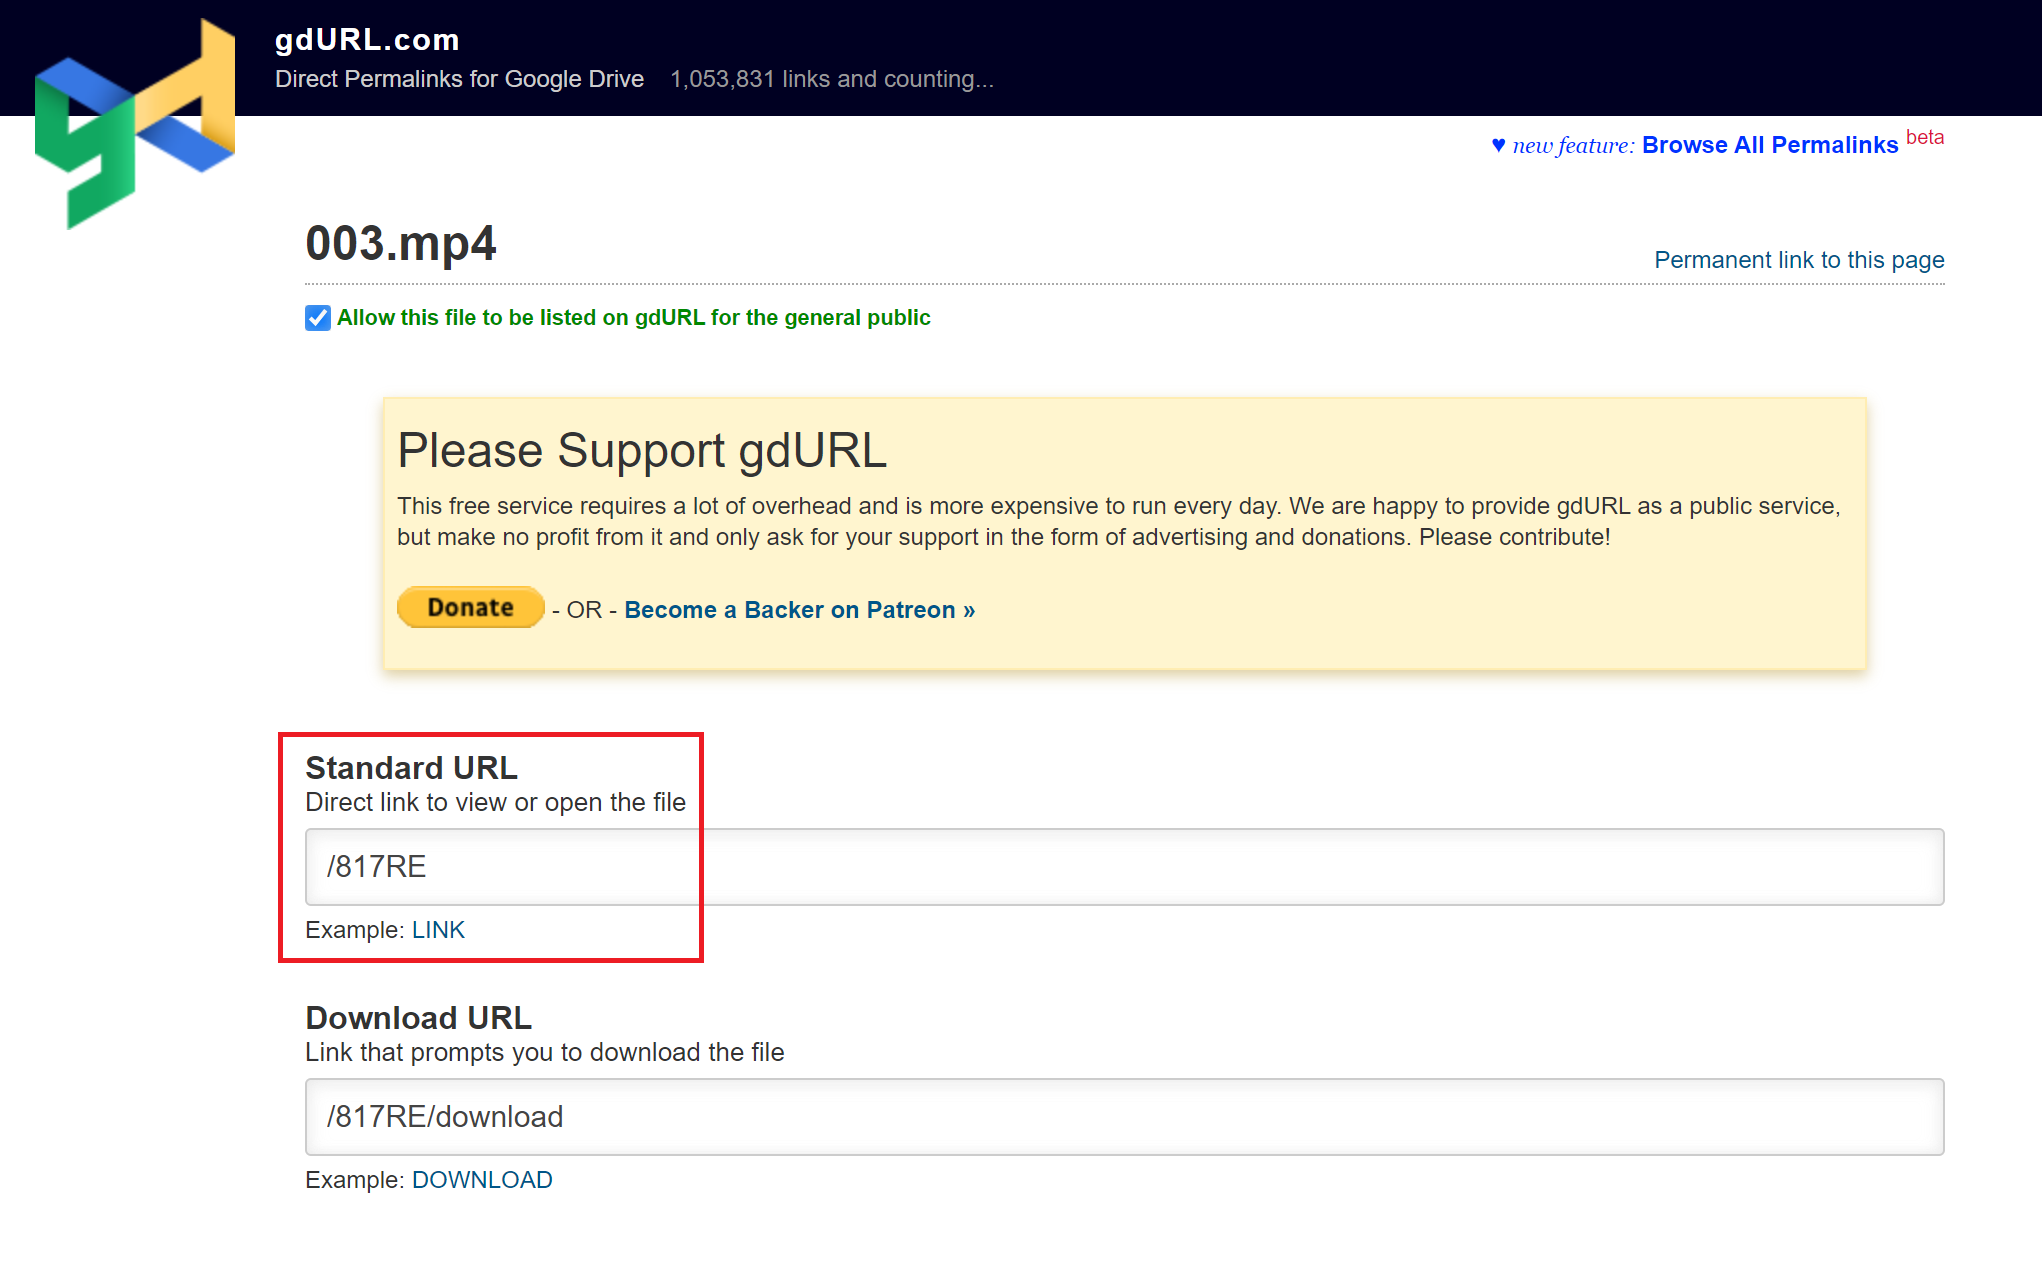
Task: Open Become a Backer on Patreon link
Action: (x=799, y=610)
